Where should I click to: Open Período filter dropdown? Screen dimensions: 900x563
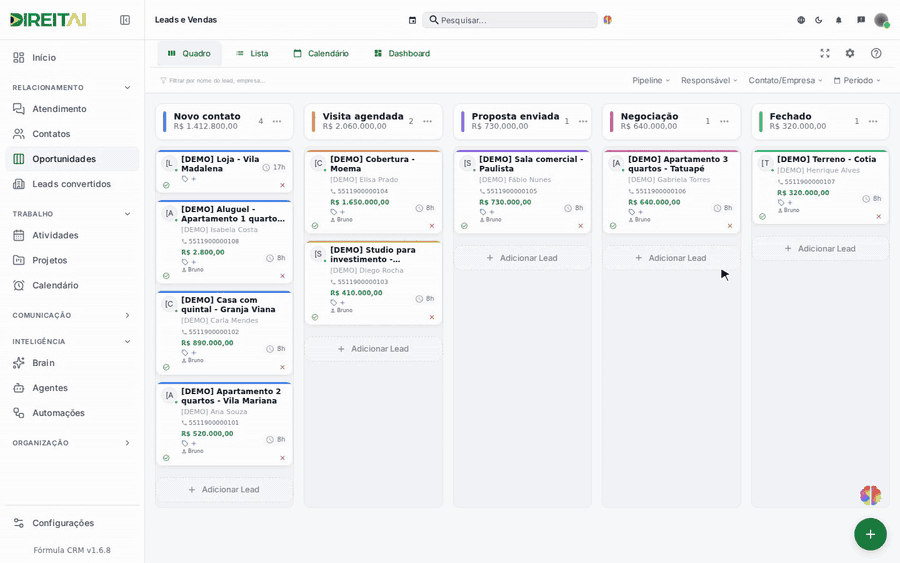[x=857, y=80]
